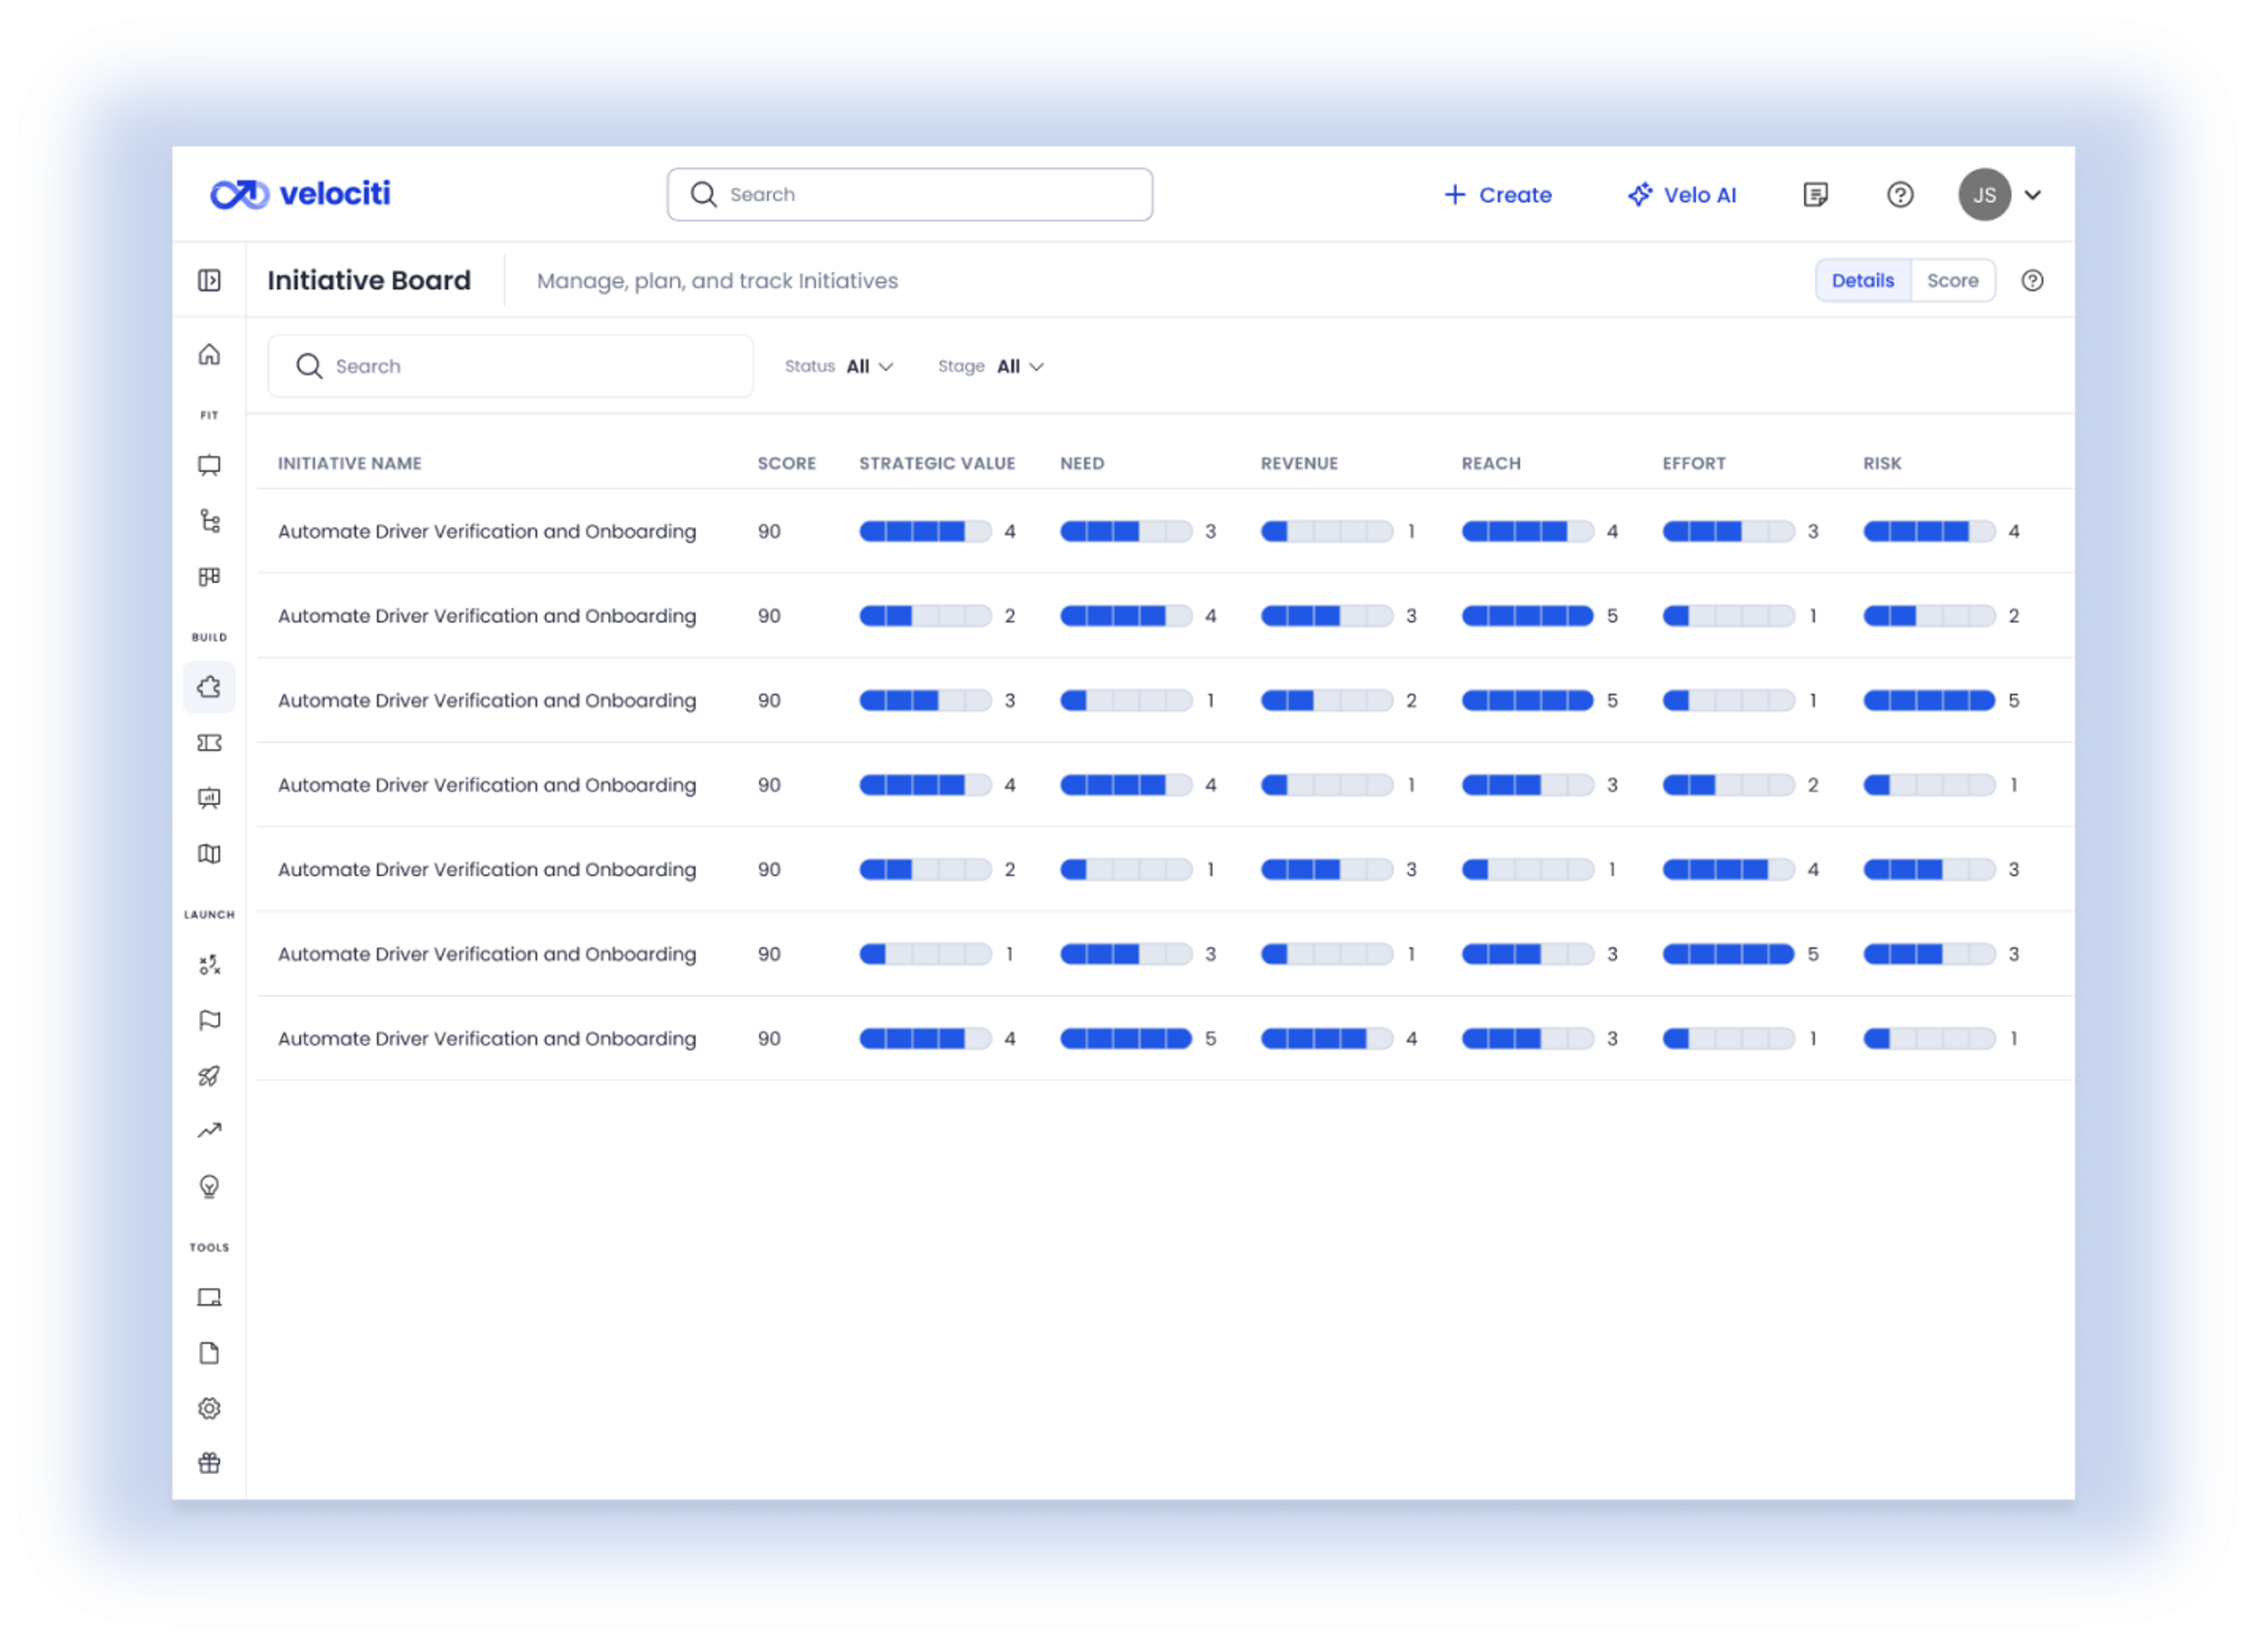Toggle the sidebar collapse panel icon
The image size is (2263, 1652).
(x=209, y=280)
